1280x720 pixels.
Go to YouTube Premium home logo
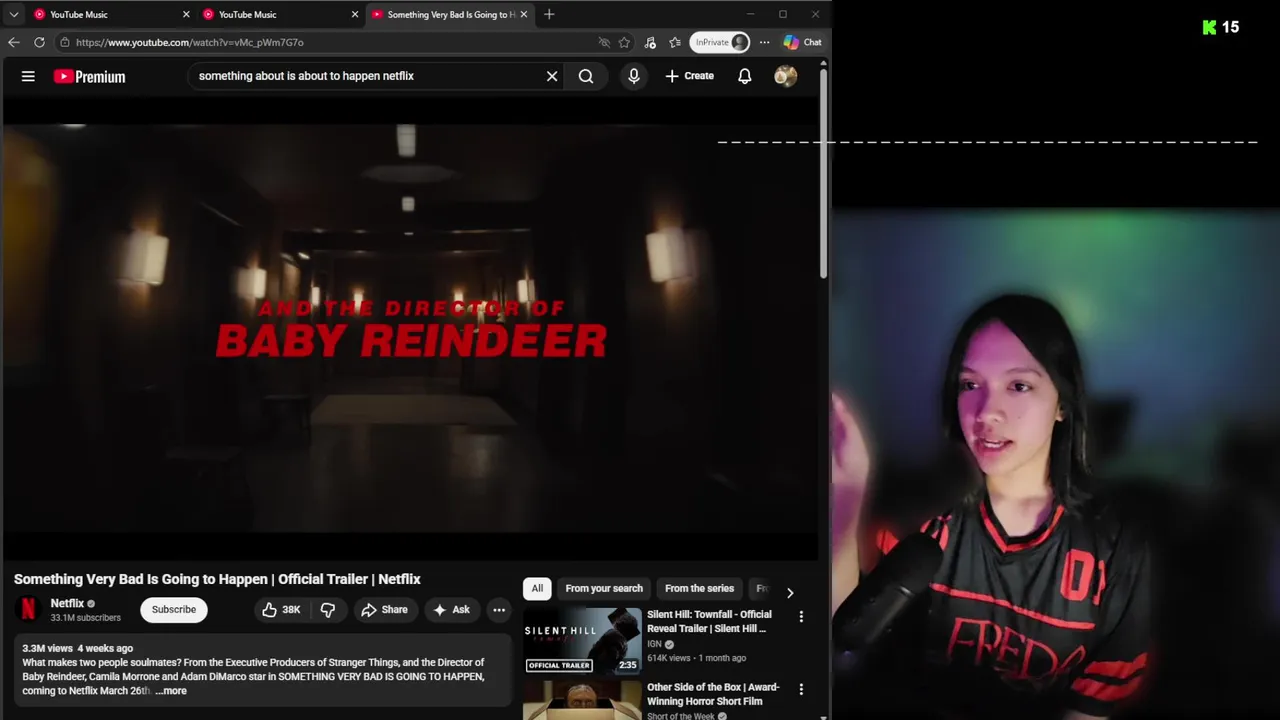point(90,76)
